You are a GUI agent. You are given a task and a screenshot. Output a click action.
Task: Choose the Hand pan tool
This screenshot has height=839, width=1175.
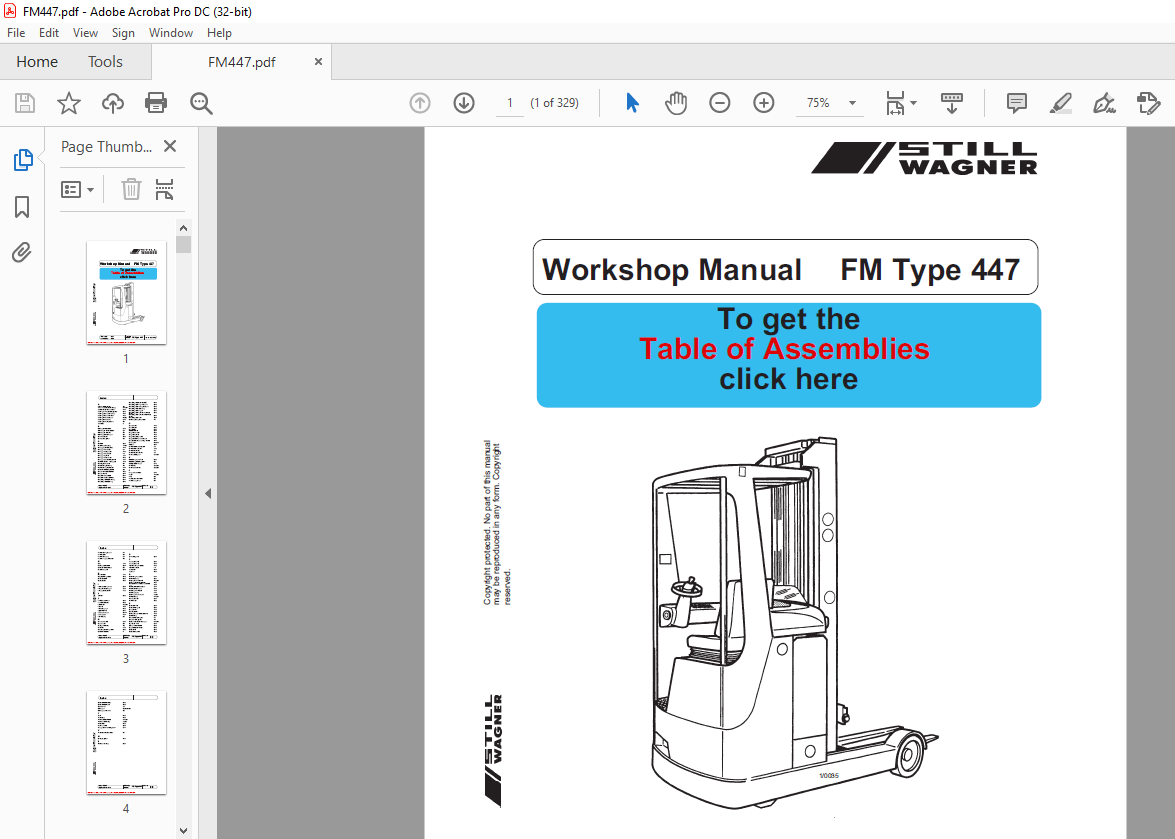point(676,103)
